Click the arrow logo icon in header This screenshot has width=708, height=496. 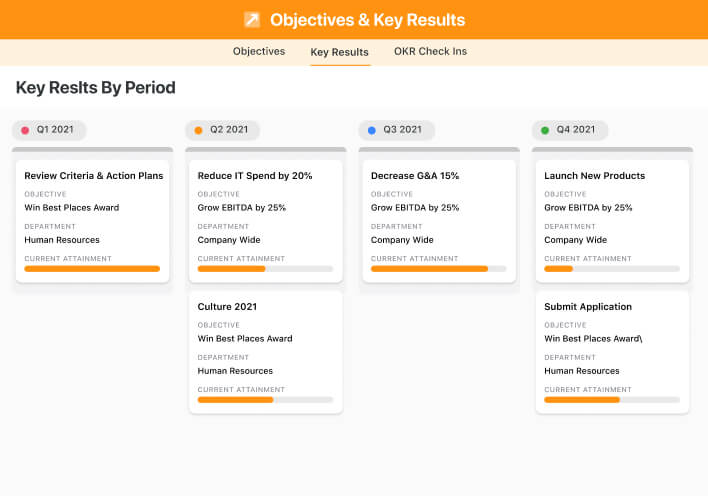[252, 20]
